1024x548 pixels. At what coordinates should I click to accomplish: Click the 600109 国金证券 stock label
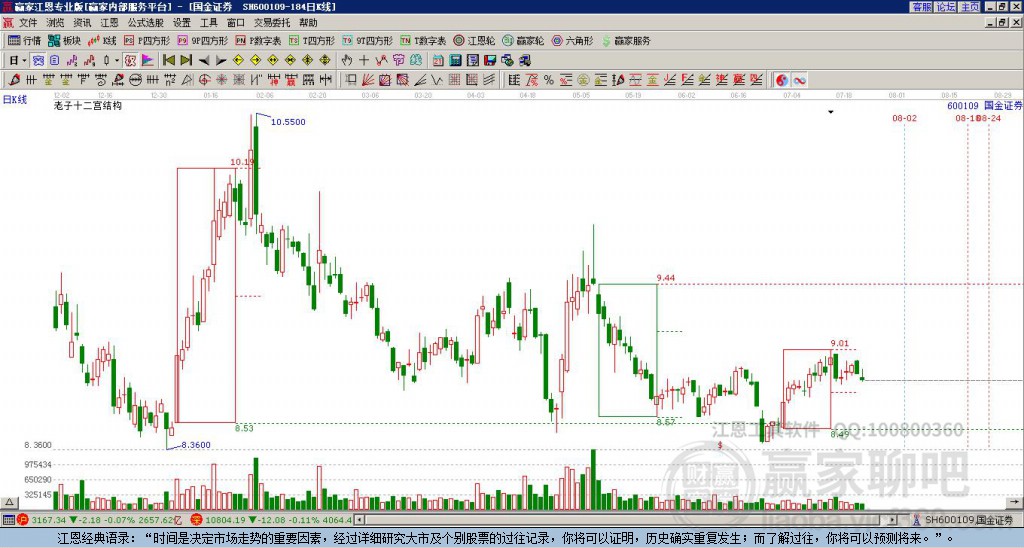click(984, 106)
